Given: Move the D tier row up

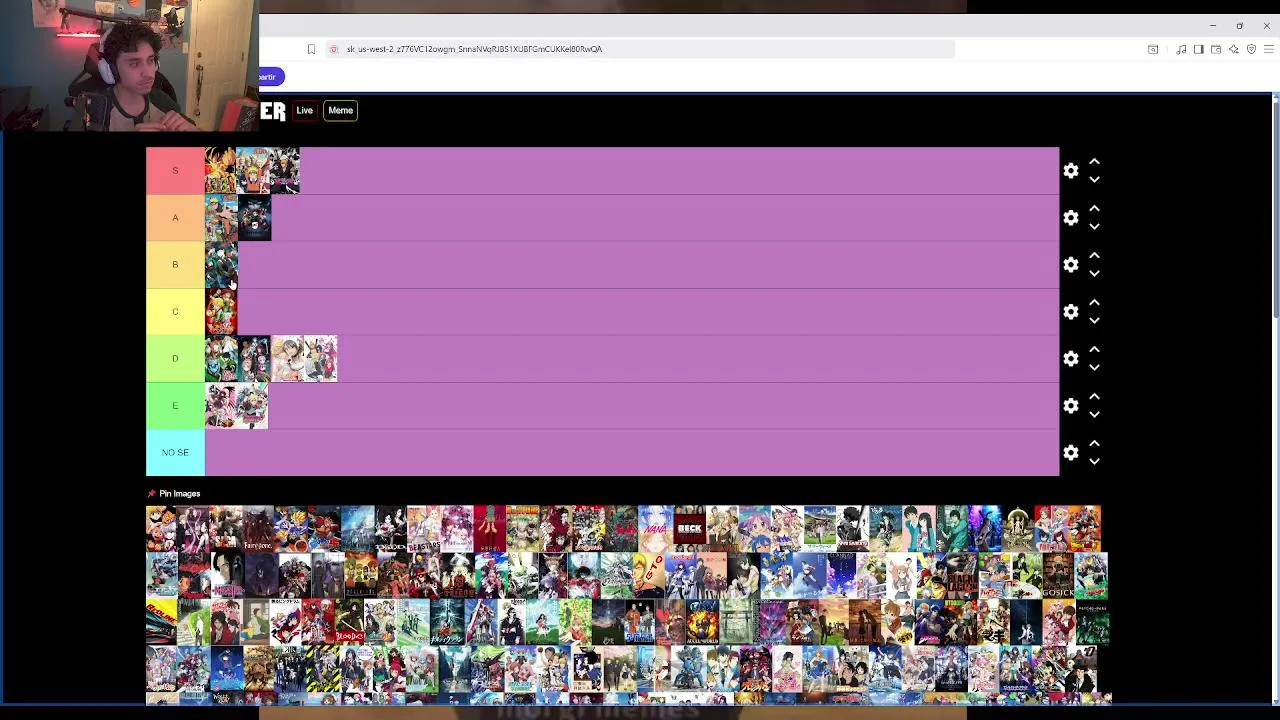Looking at the screenshot, I should click(1094, 349).
